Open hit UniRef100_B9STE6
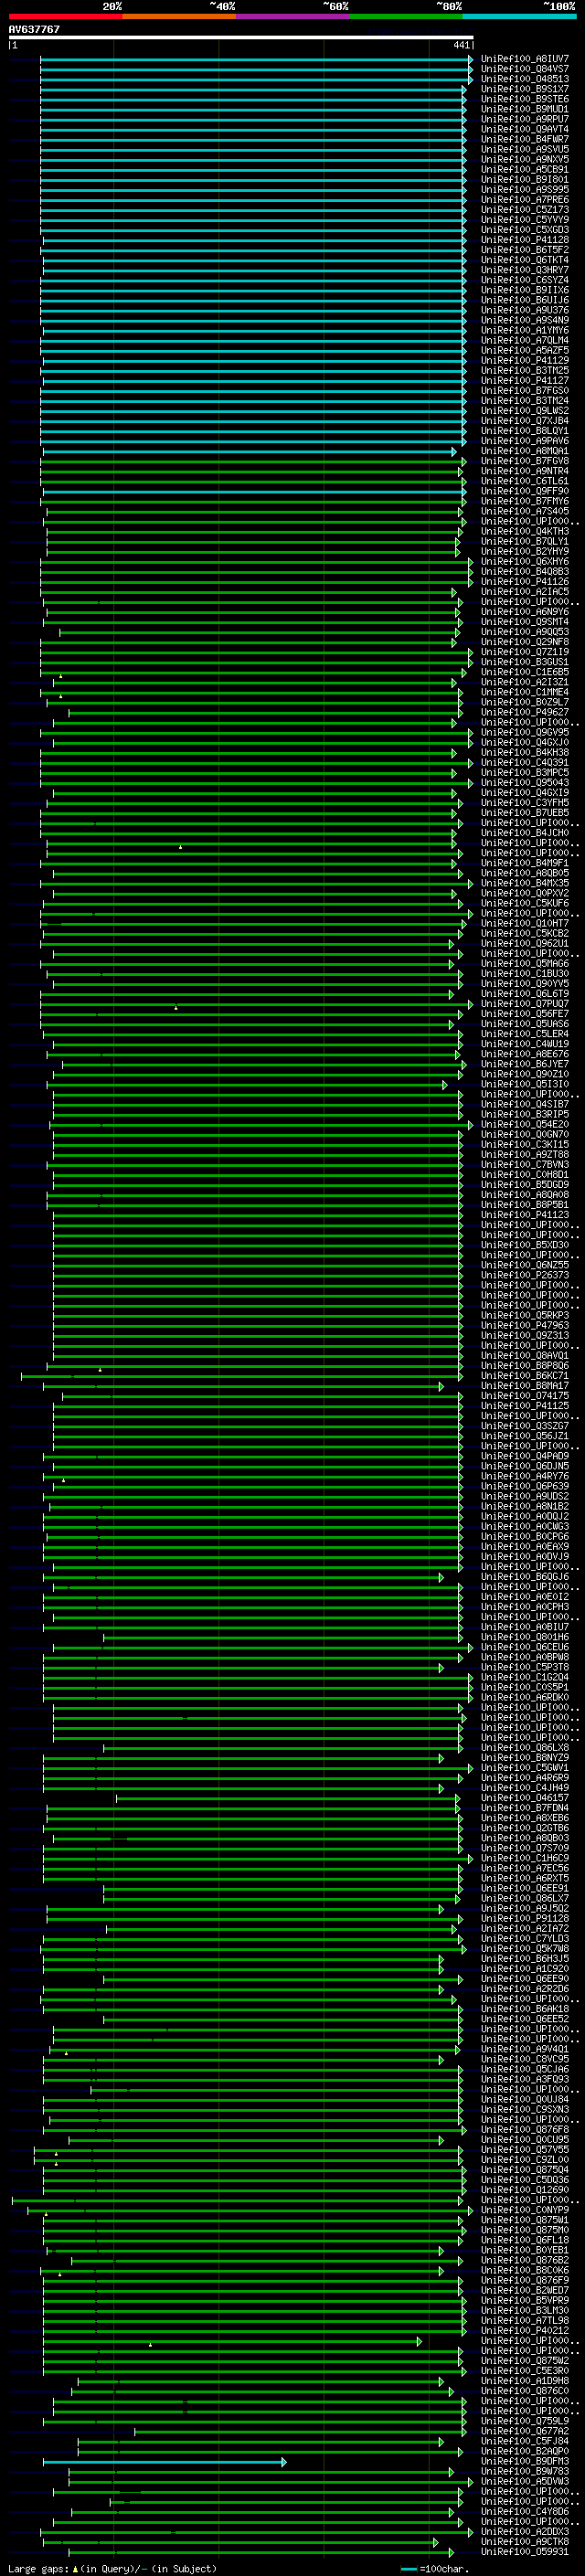The image size is (585, 2576). (x=525, y=99)
